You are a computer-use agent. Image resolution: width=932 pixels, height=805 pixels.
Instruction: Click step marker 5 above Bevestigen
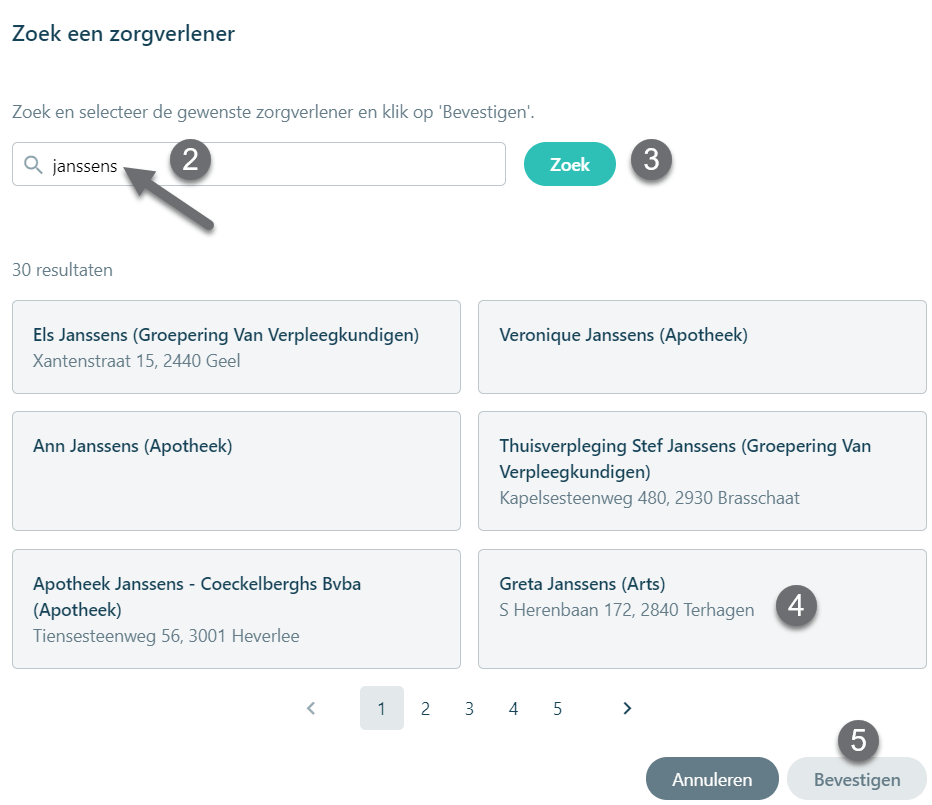coord(858,741)
